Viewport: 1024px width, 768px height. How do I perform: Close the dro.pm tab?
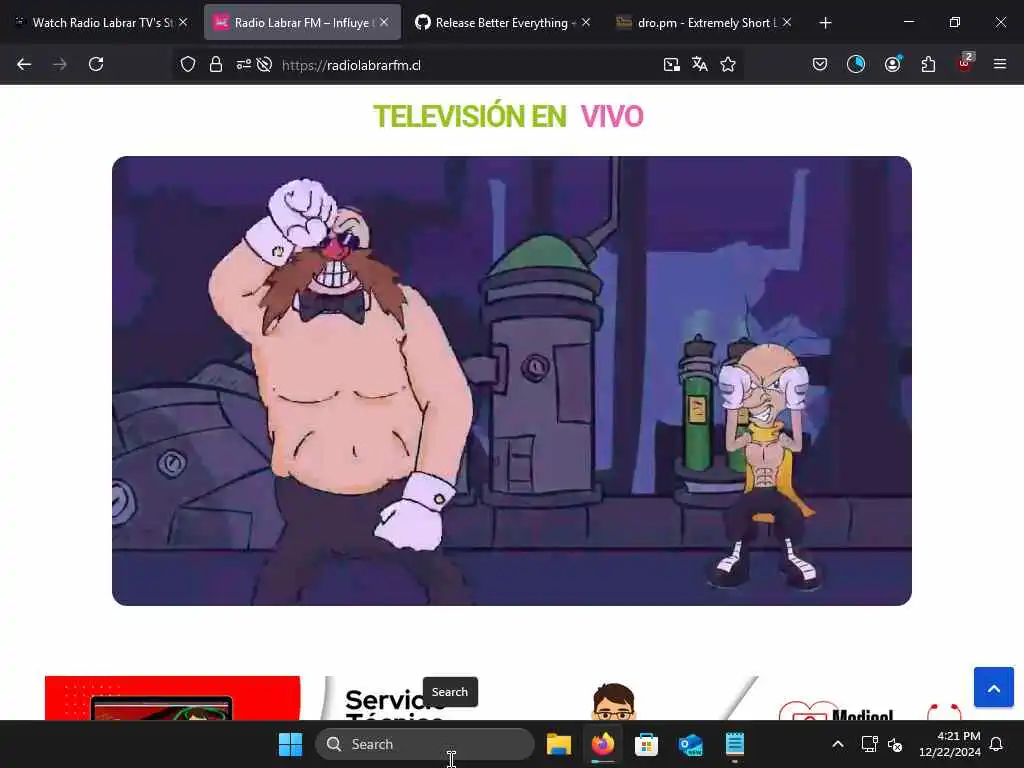coord(787,23)
